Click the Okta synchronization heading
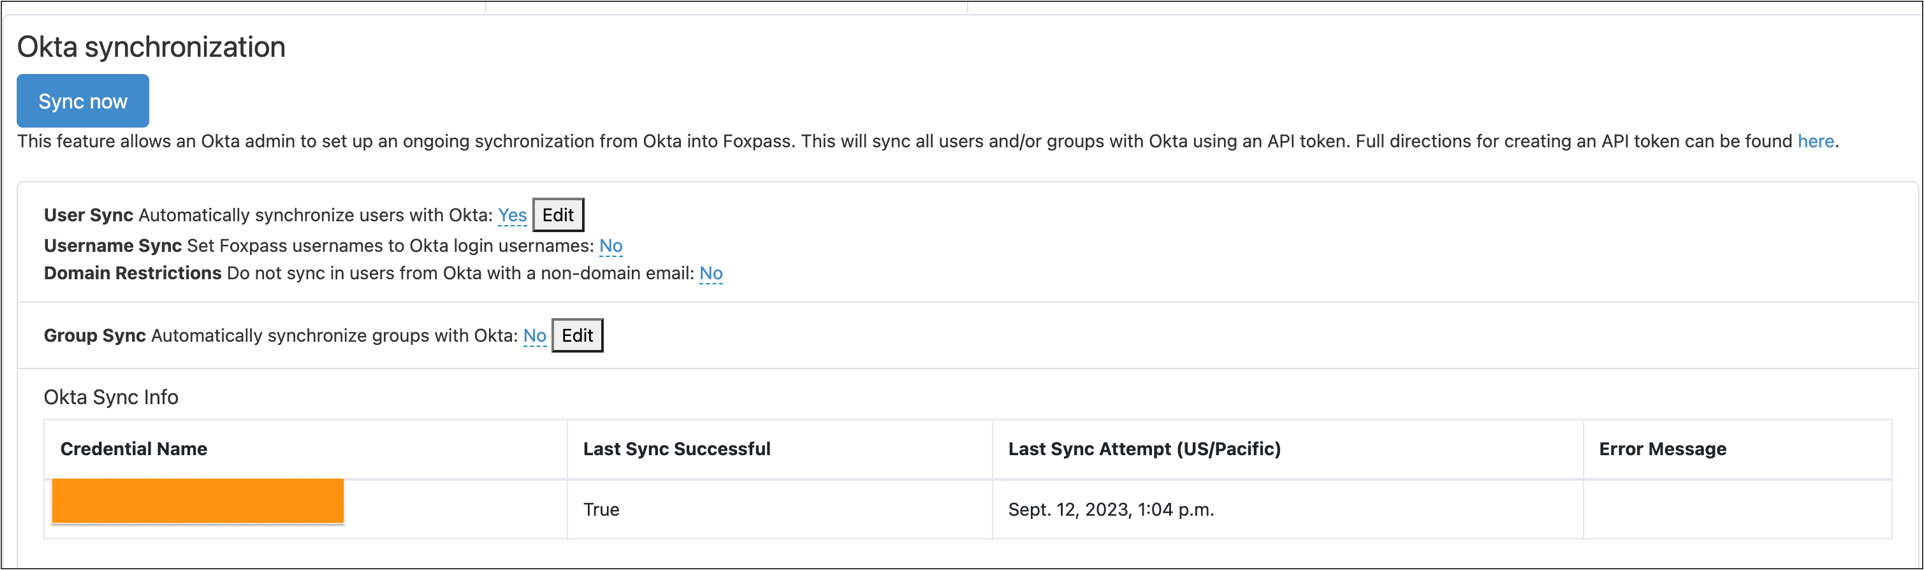 (x=151, y=47)
